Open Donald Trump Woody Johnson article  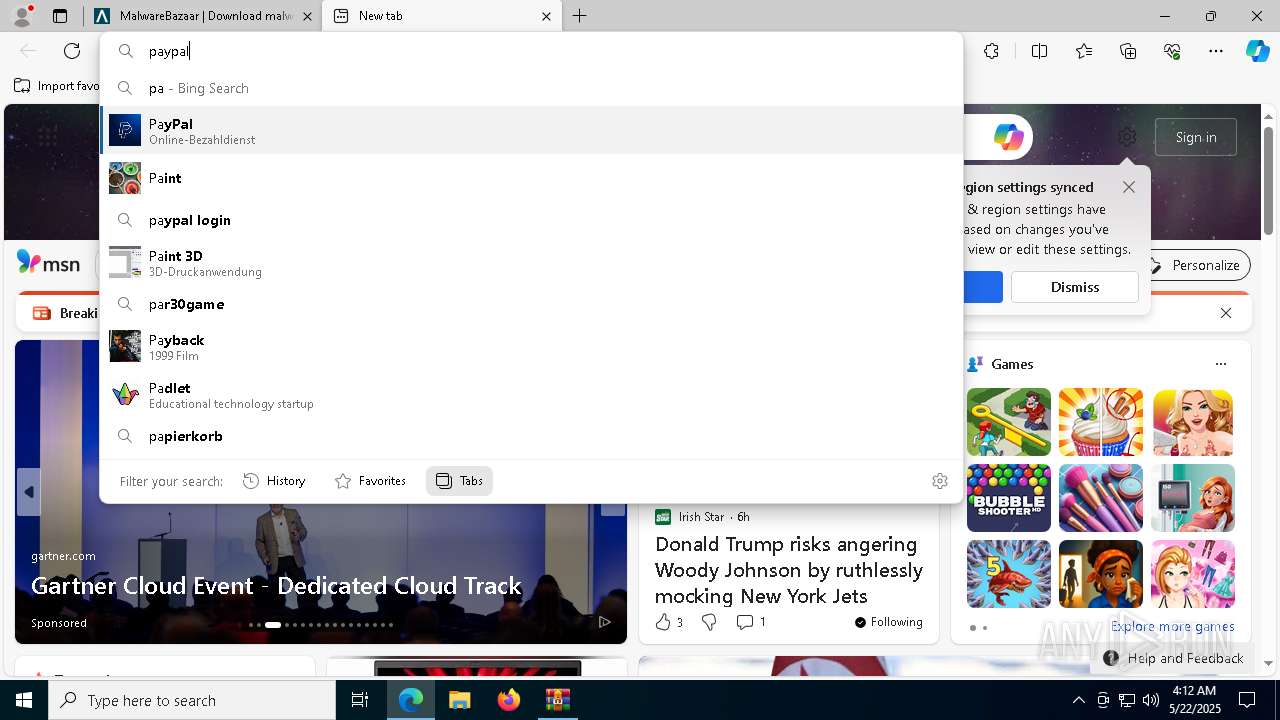[x=789, y=570]
